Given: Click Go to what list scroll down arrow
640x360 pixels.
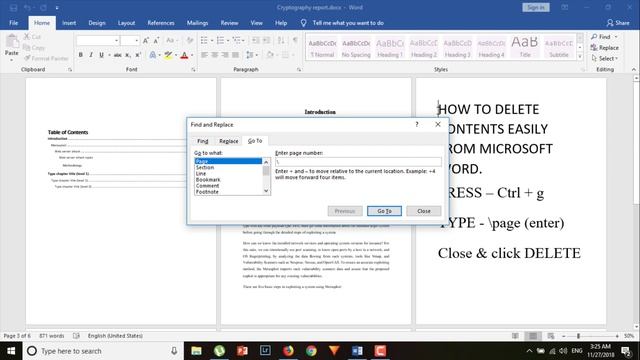Looking at the screenshot, I should point(266,191).
